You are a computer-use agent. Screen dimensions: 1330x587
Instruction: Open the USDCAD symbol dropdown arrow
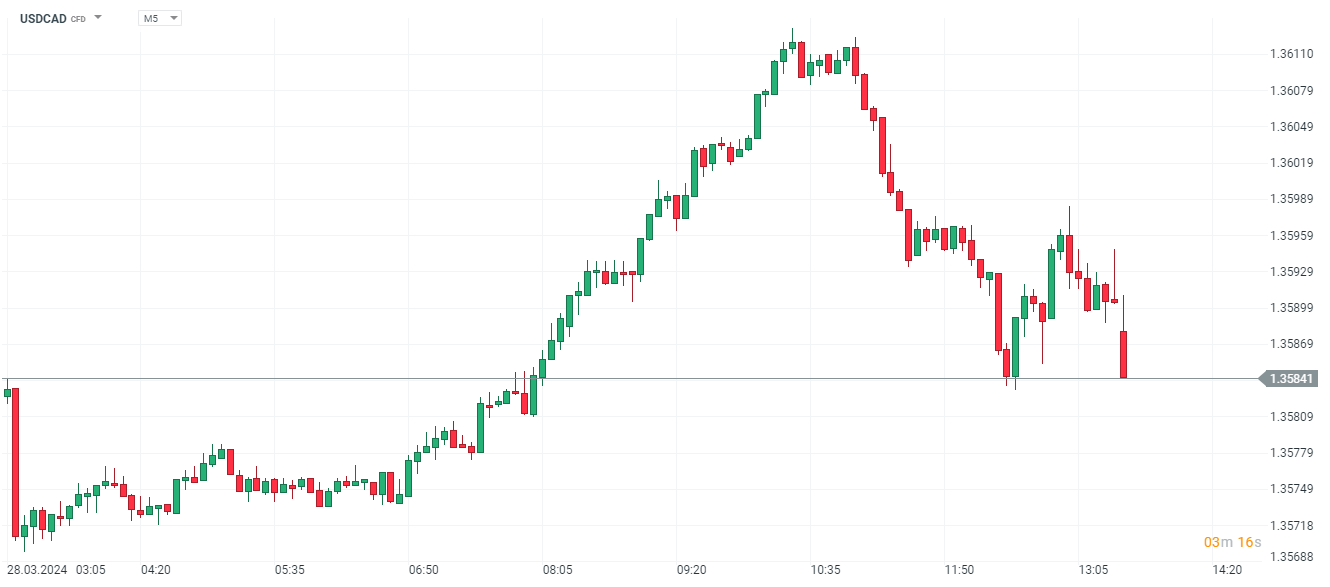click(x=98, y=18)
